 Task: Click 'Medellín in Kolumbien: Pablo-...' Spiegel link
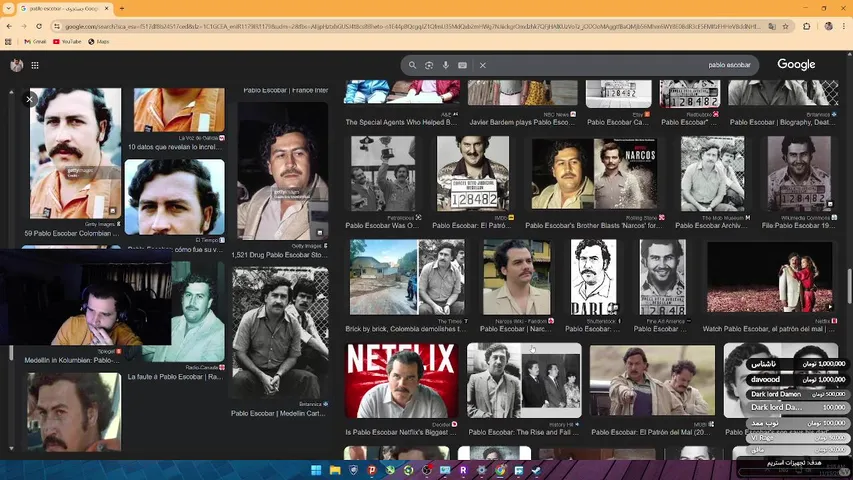pos(72,360)
